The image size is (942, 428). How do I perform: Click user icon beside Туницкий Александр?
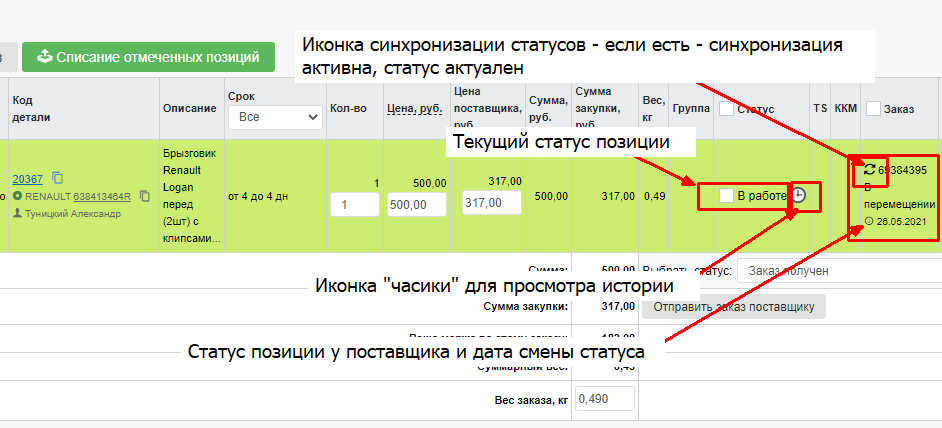[x=17, y=213]
